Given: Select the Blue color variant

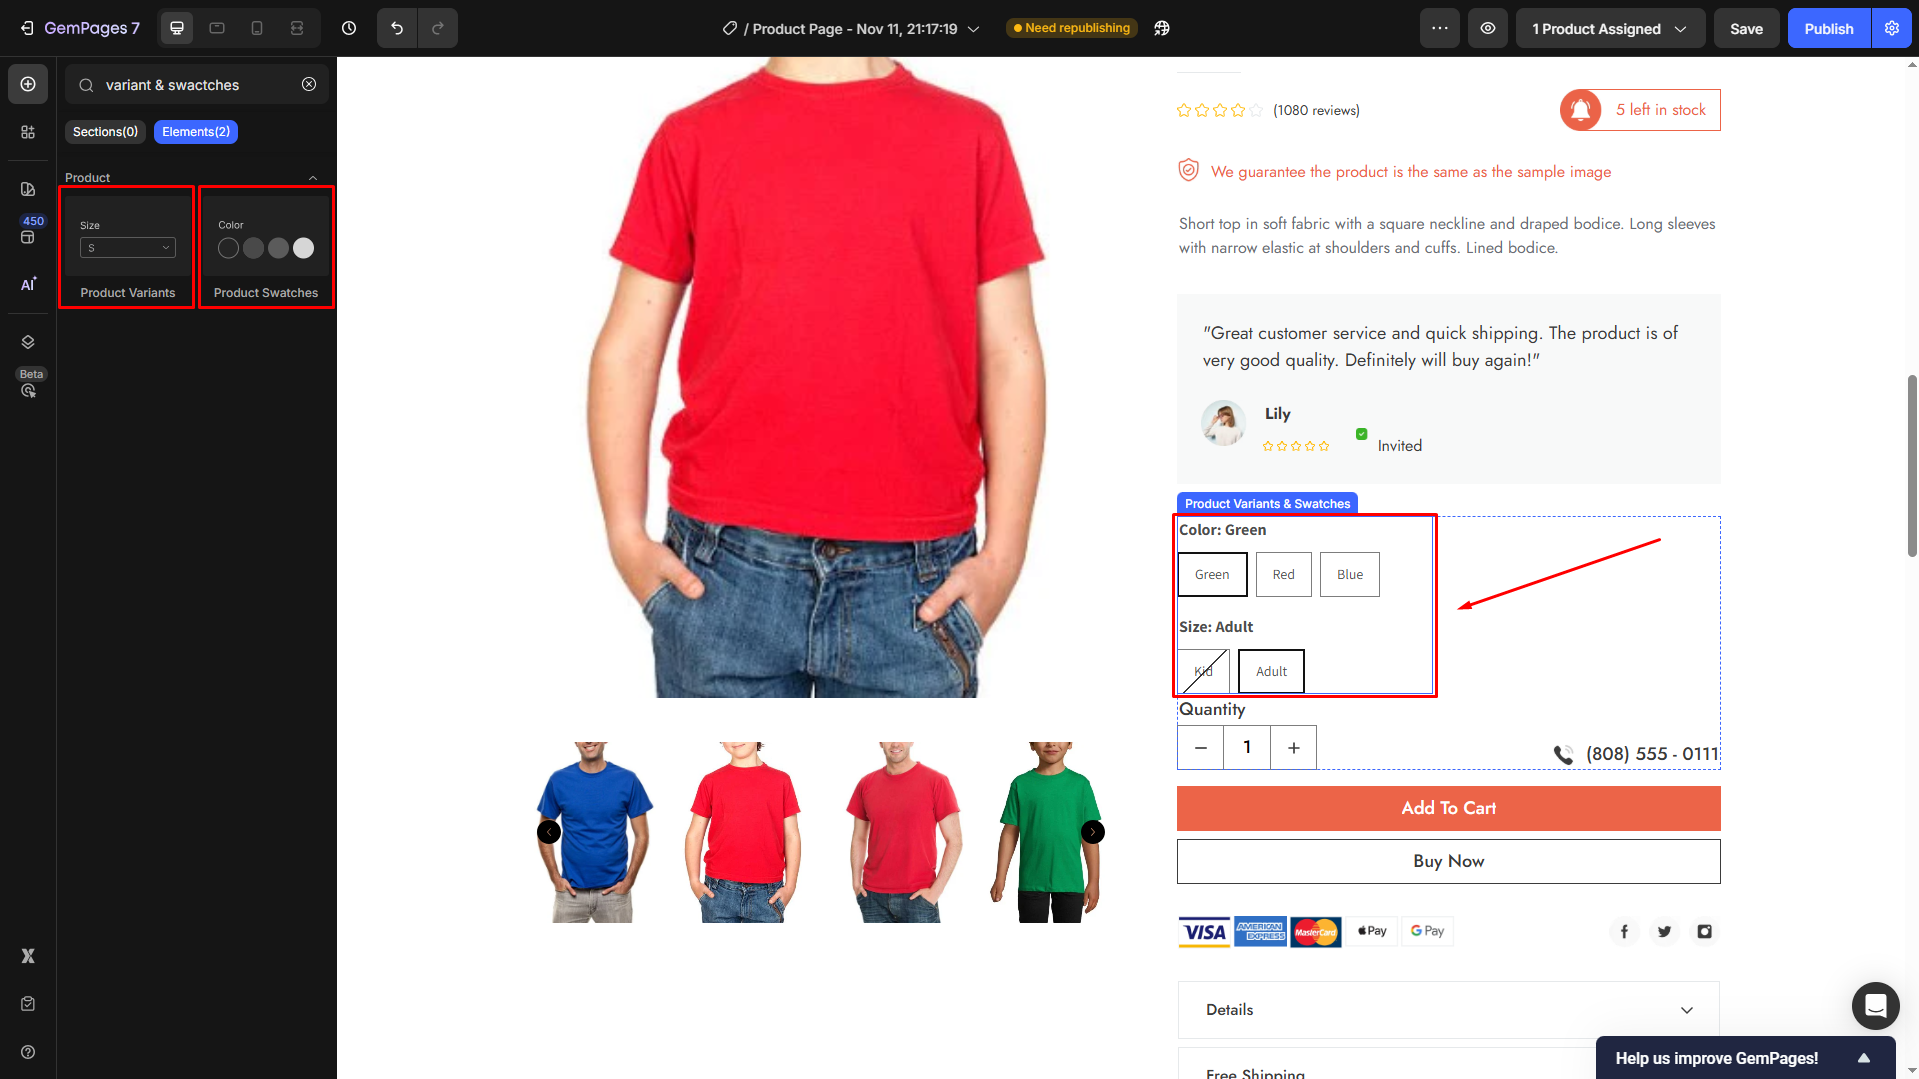Looking at the screenshot, I should pyautogui.click(x=1350, y=575).
